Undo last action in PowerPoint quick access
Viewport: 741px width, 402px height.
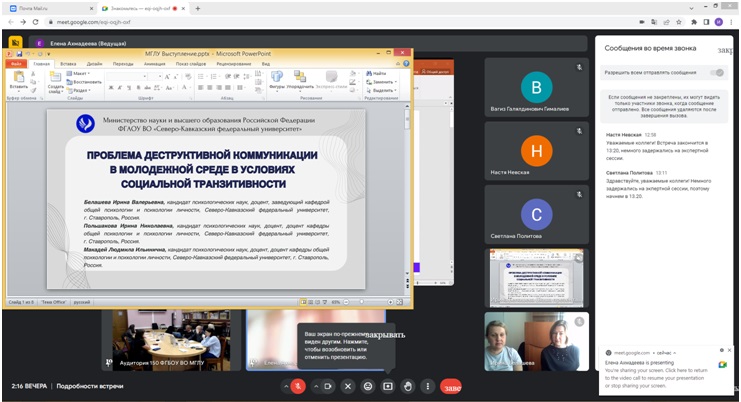tap(28, 54)
